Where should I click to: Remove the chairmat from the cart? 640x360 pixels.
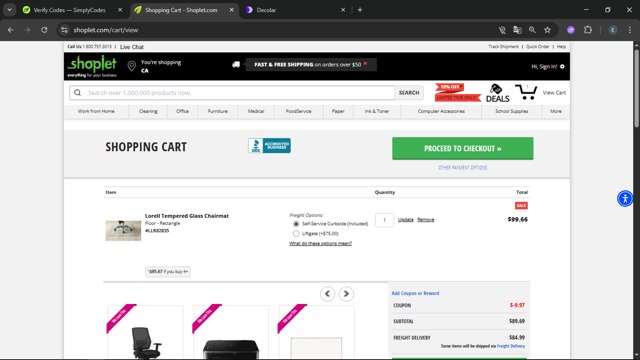click(x=425, y=220)
